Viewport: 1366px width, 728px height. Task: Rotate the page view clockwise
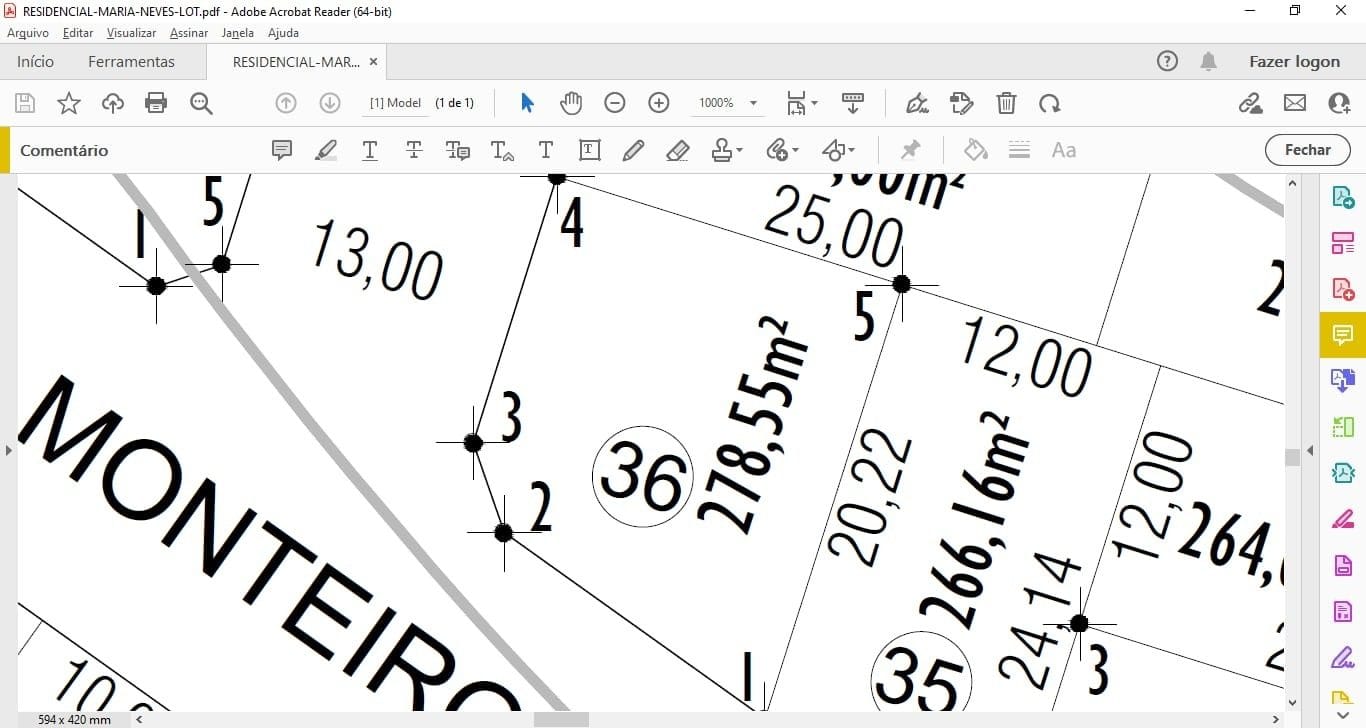1050,103
